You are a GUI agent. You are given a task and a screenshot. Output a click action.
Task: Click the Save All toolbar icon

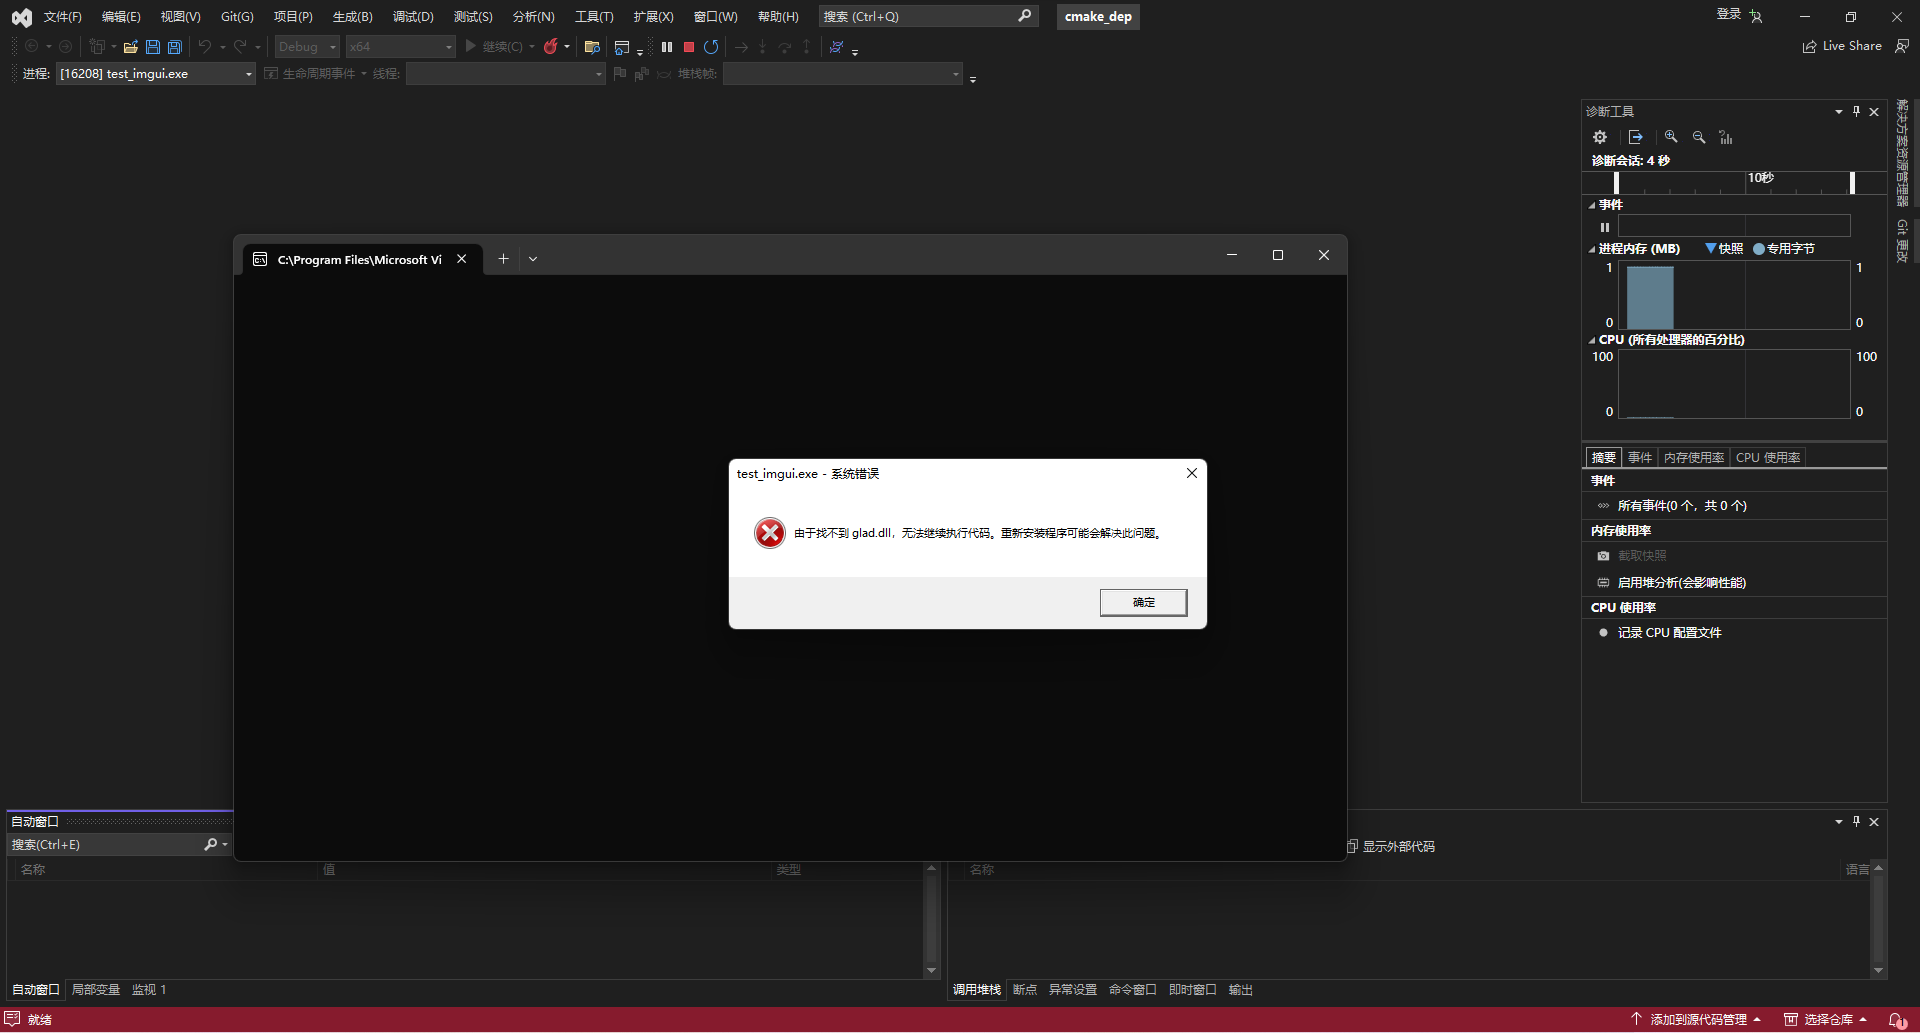tap(175, 47)
